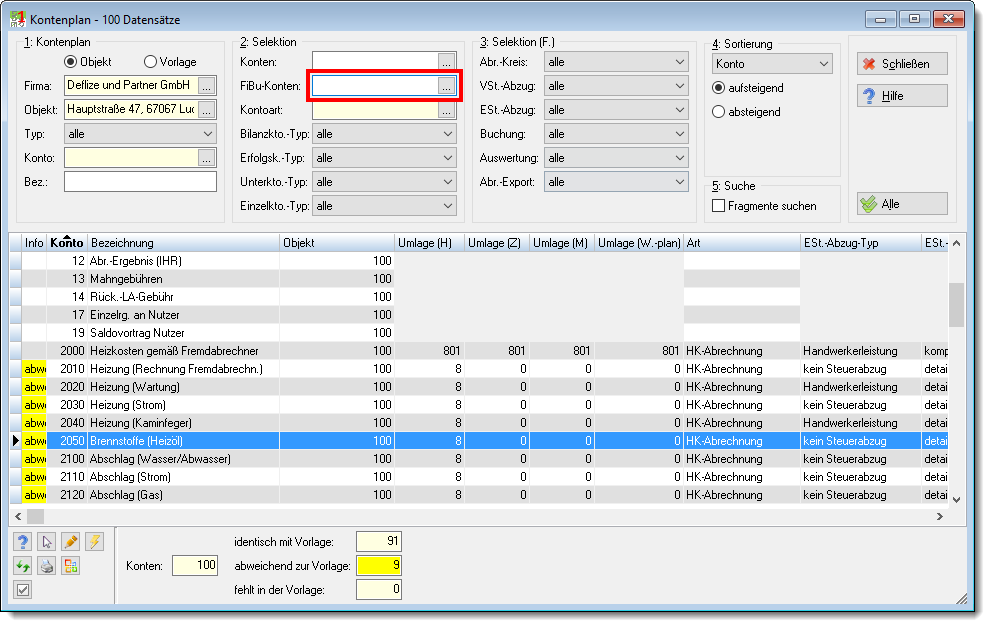
Task: Click the row marker arrow beside 2050
Action: click(x=16, y=441)
